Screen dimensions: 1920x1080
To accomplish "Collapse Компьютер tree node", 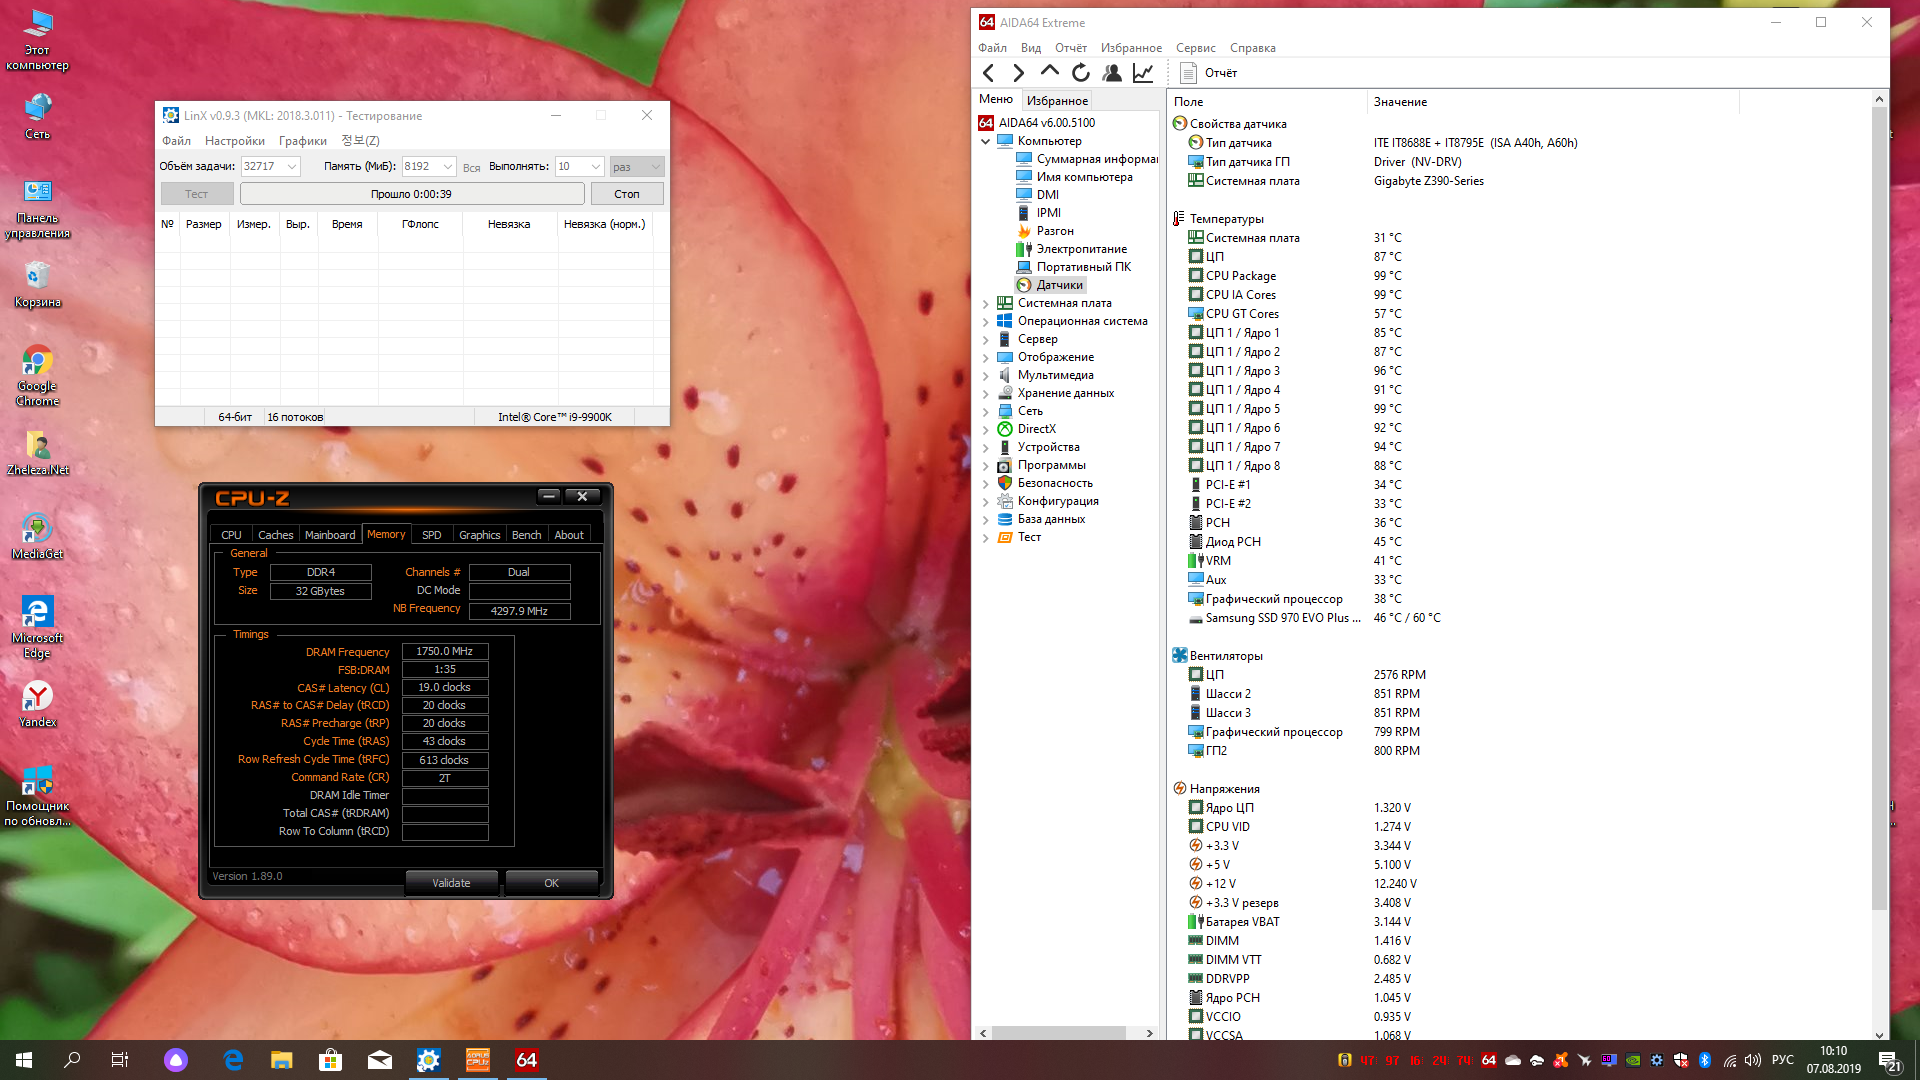I will tap(985, 141).
